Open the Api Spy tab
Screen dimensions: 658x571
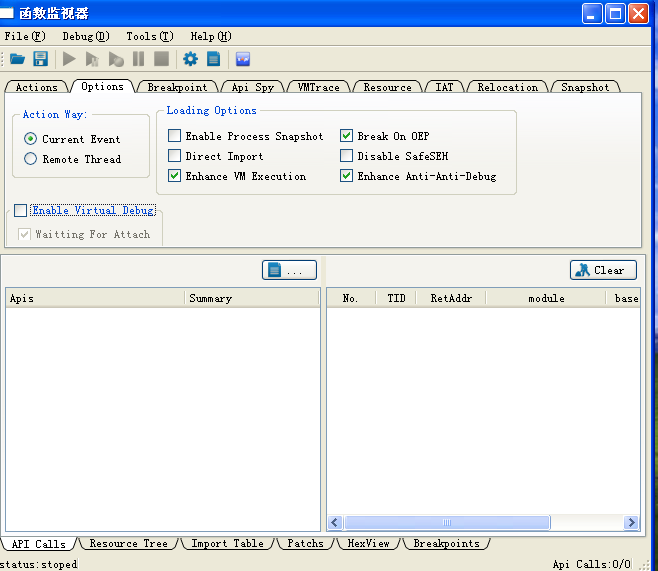pyautogui.click(x=253, y=87)
